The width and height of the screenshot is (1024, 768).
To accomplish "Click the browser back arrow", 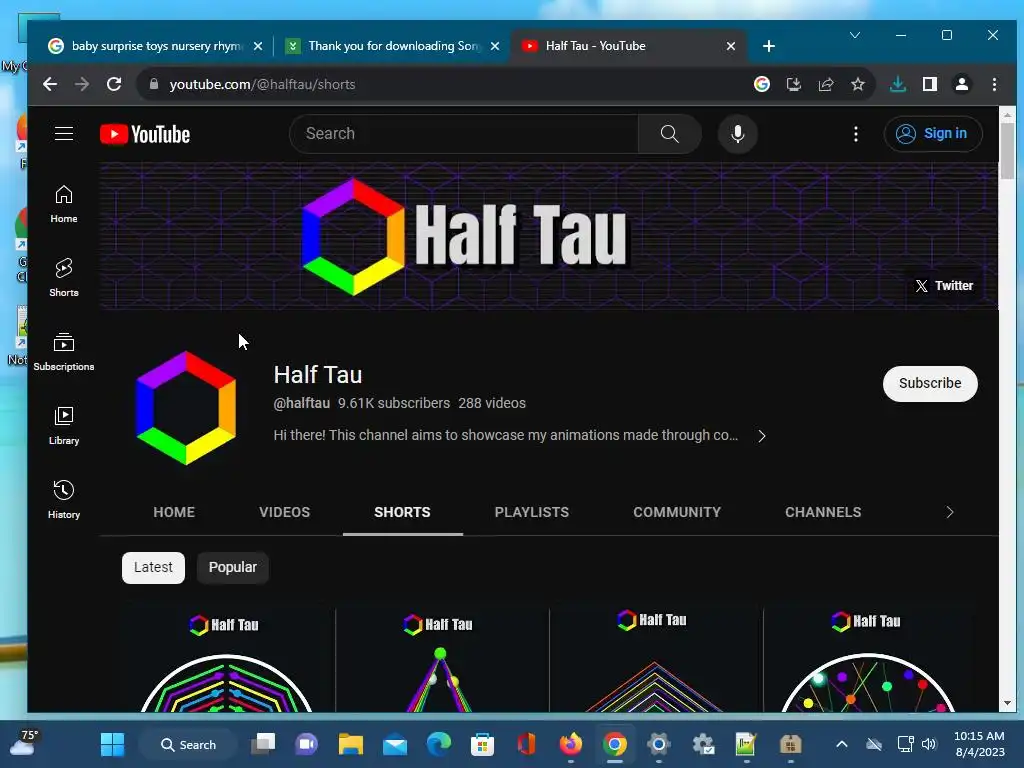I will 50,84.
